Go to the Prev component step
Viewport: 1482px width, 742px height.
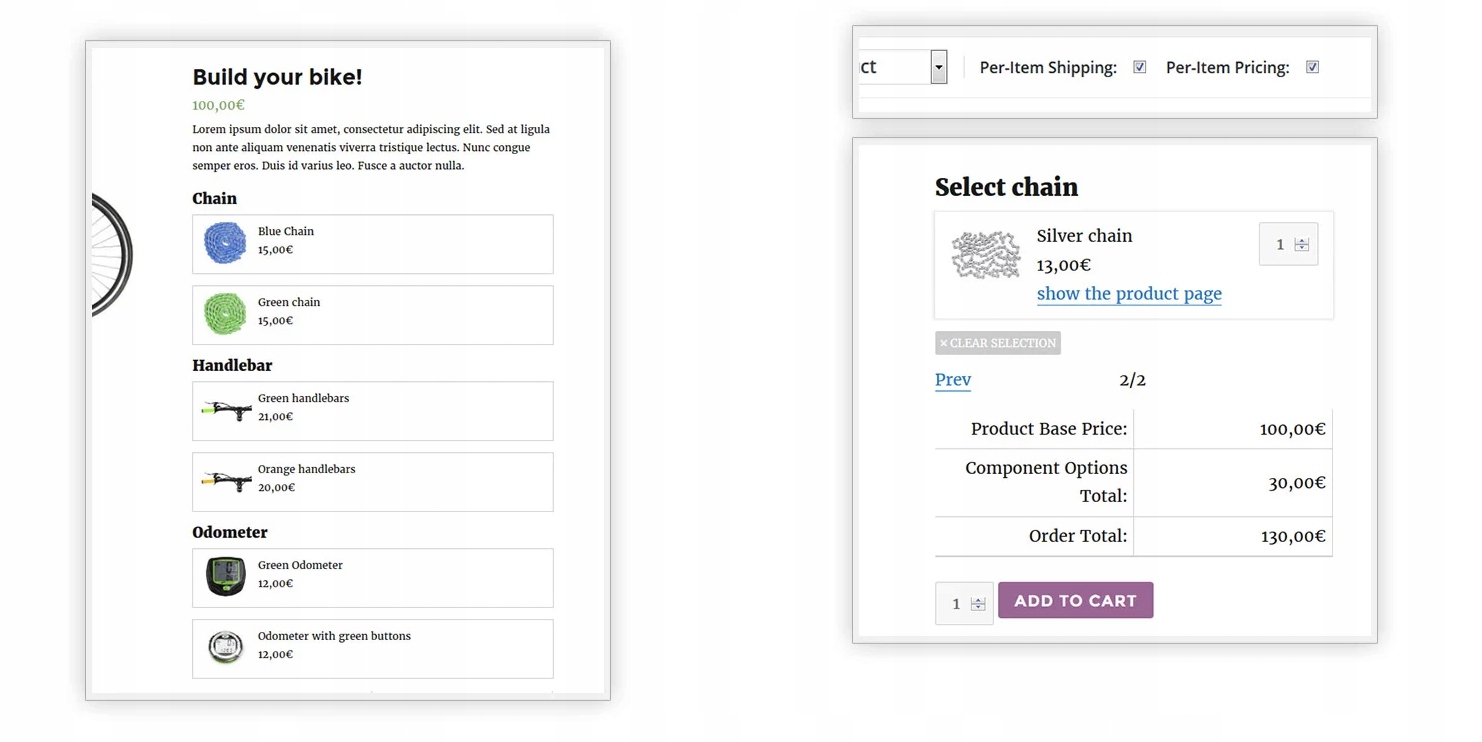point(952,379)
